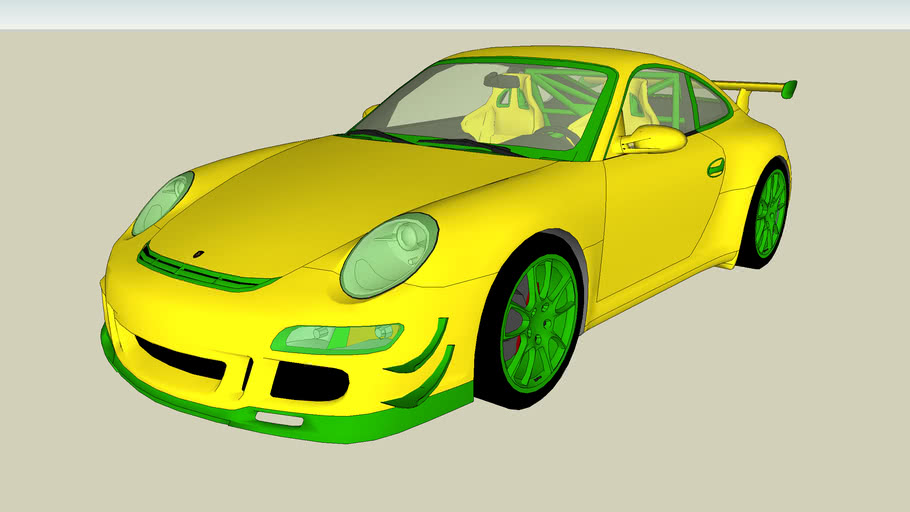910x512 pixels.
Task: Select the car's larger, nearer round headlight
Action: (388, 255)
